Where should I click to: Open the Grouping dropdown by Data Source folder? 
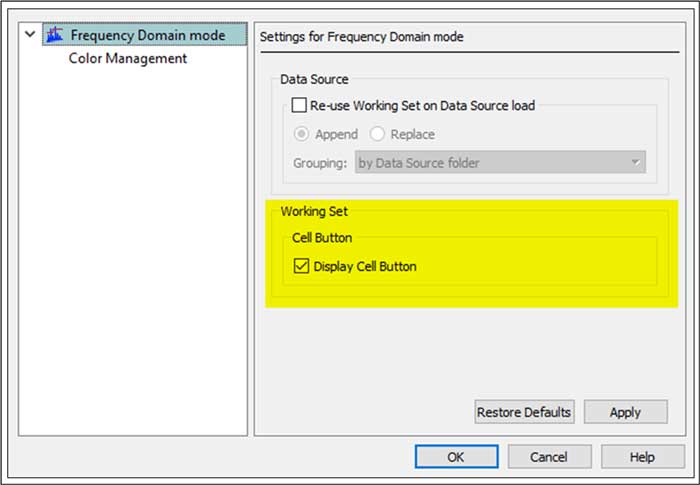coord(500,163)
